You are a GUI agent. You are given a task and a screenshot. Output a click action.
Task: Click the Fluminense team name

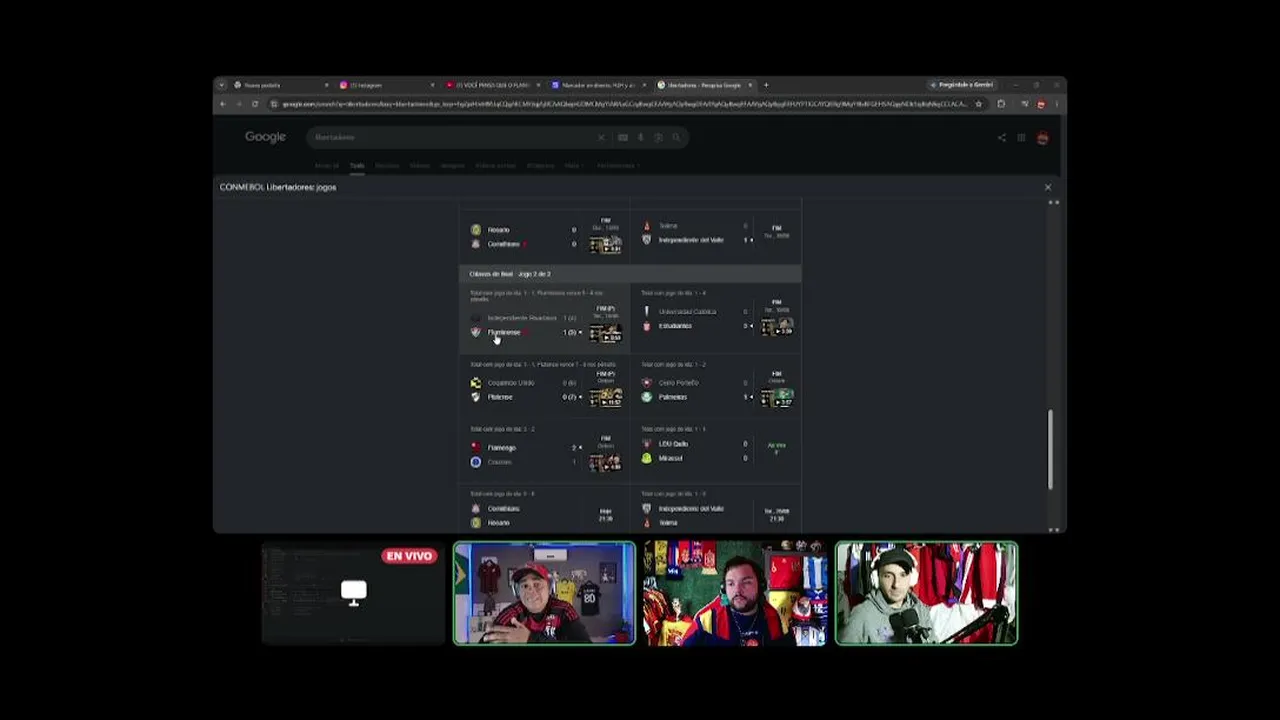[x=504, y=332]
